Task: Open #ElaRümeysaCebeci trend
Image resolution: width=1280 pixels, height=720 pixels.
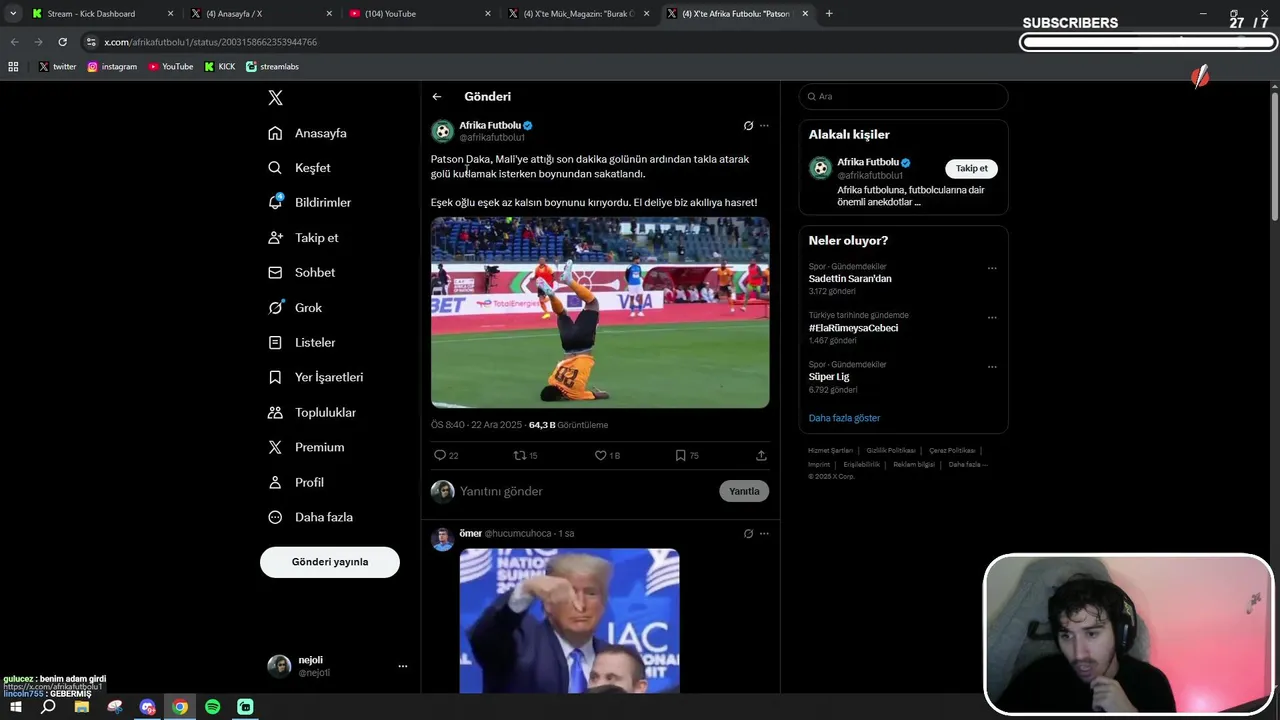Action: [853, 328]
